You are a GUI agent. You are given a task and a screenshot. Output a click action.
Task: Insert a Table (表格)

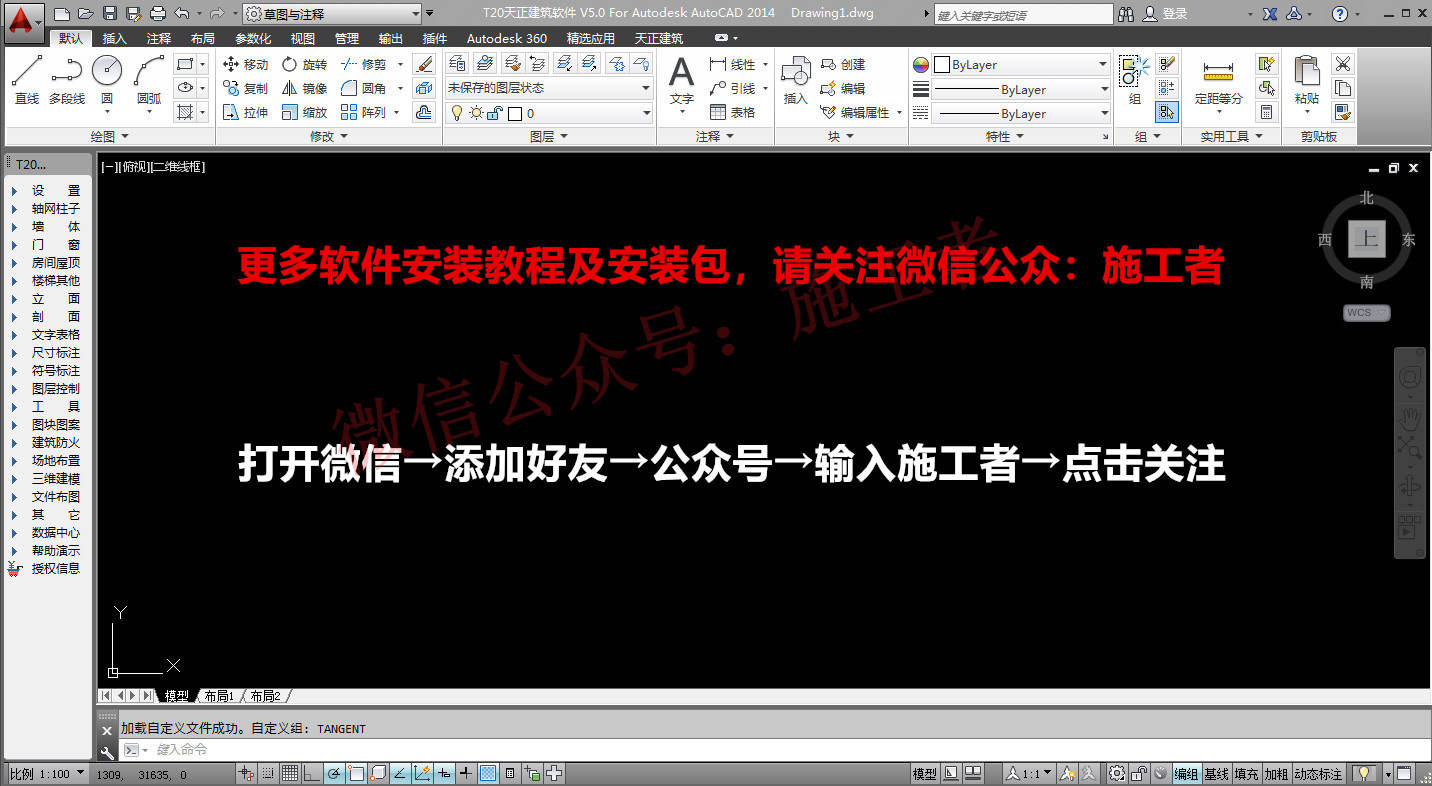(732, 112)
